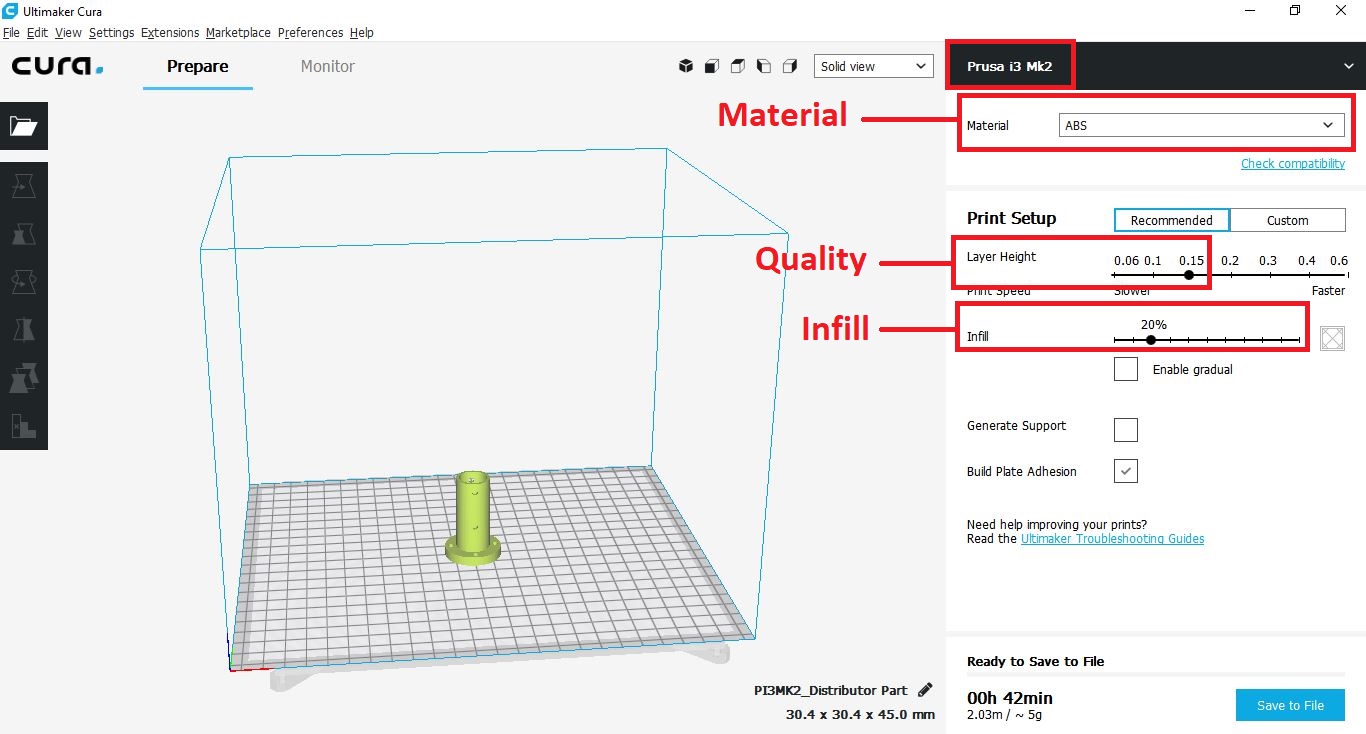Click the Save to File button
This screenshot has width=1366, height=734.
point(1290,705)
